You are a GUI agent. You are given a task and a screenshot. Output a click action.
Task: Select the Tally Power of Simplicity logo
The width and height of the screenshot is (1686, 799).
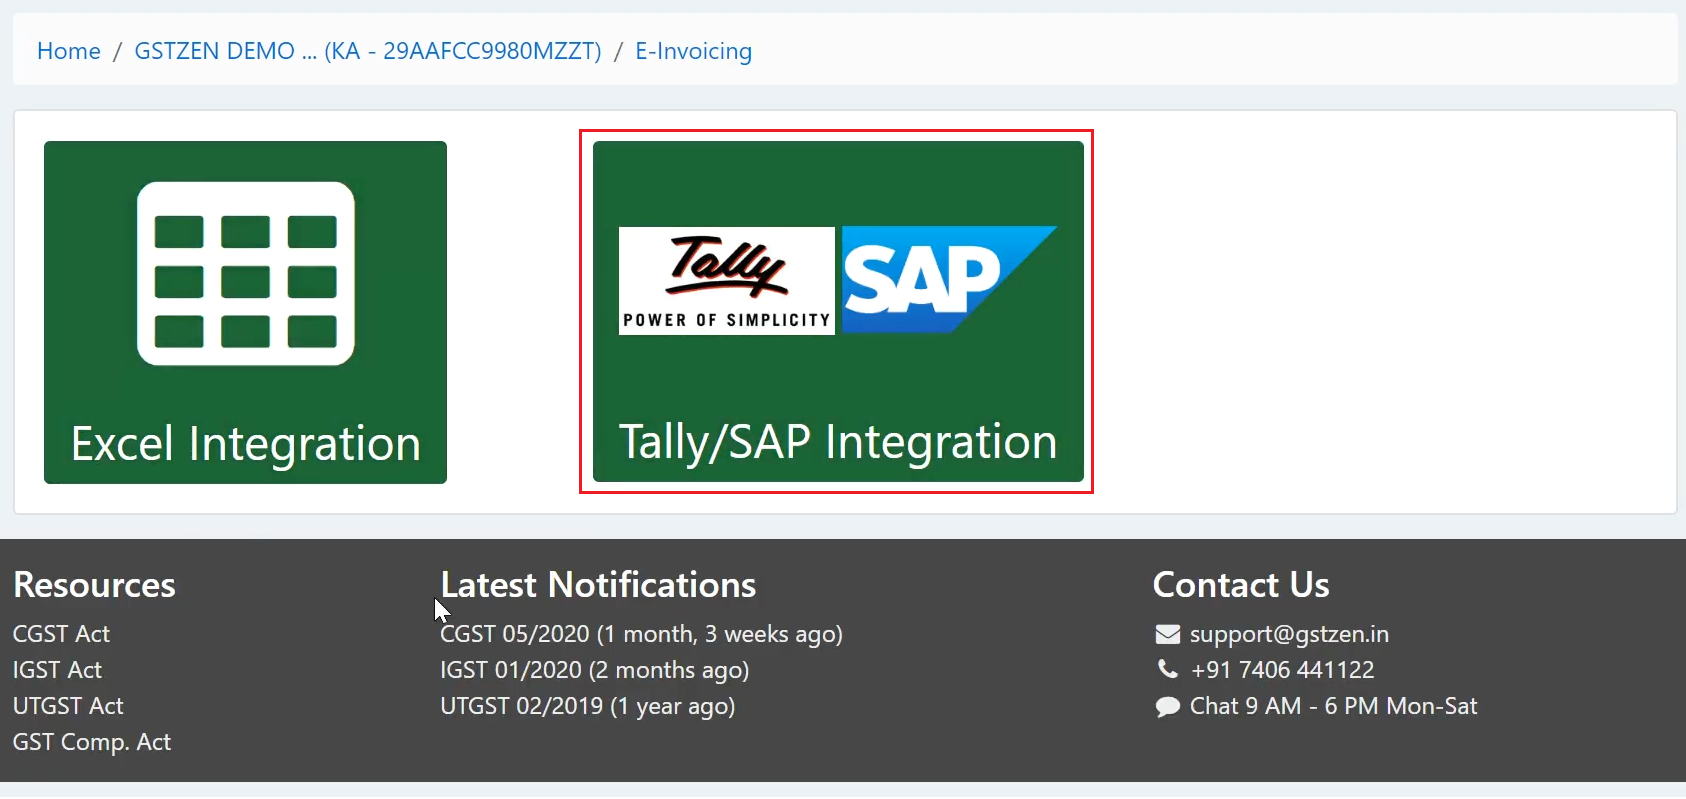(x=727, y=281)
